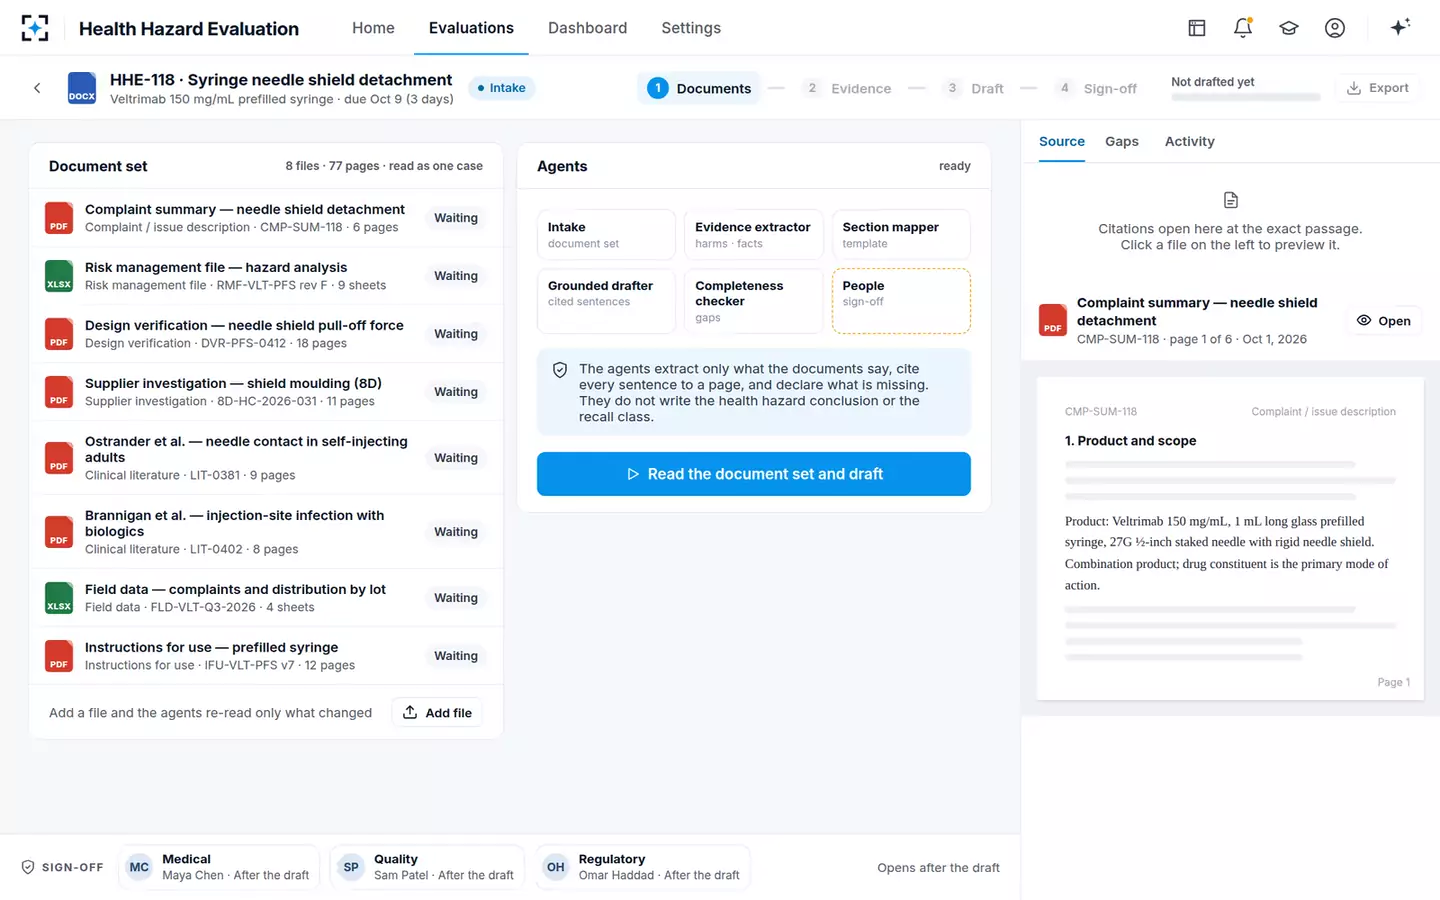Click the document icon in Source panel
Image resolution: width=1440 pixels, height=900 pixels.
click(1231, 200)
